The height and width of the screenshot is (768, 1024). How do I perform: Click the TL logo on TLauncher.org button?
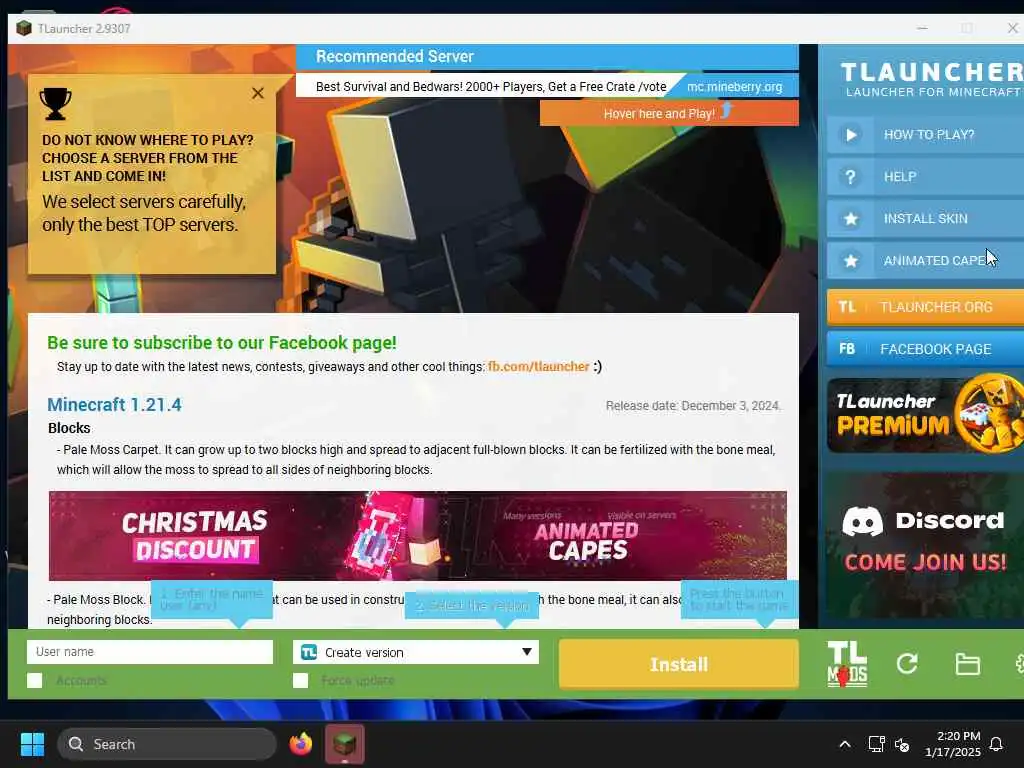point(847,307)
